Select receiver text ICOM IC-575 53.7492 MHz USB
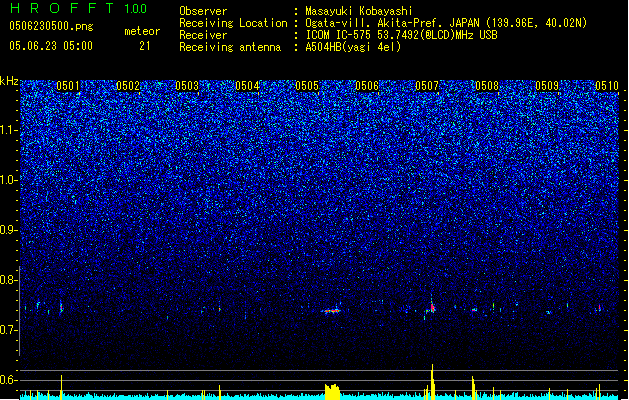This screenshot has width=629, height=400. point(401,35)
